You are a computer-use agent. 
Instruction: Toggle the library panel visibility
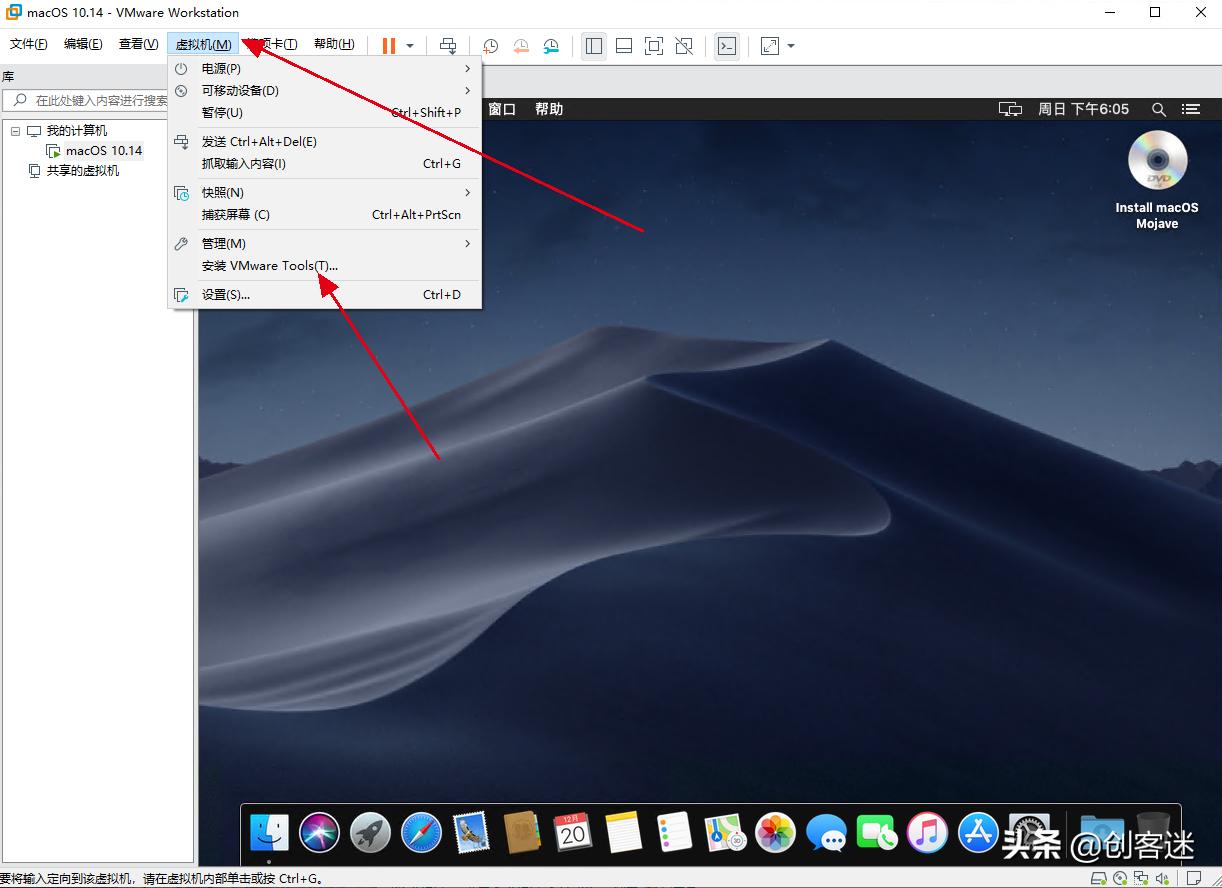(x=593, y=45)
